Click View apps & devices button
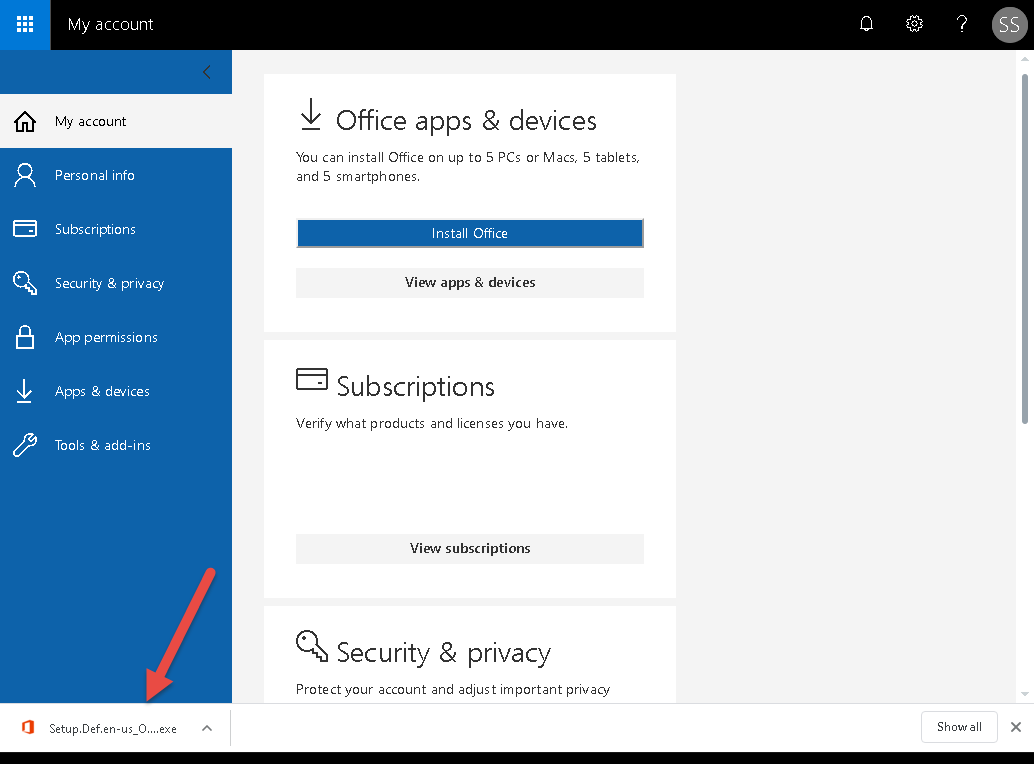The height and width of the screenshot is (764, 1034). (470, 282)
